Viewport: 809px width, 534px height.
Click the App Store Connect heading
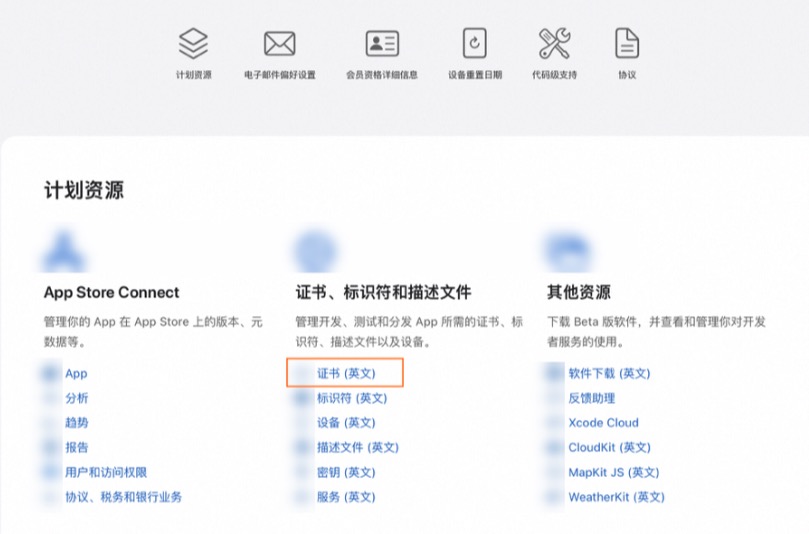click(x=111, y=293)
